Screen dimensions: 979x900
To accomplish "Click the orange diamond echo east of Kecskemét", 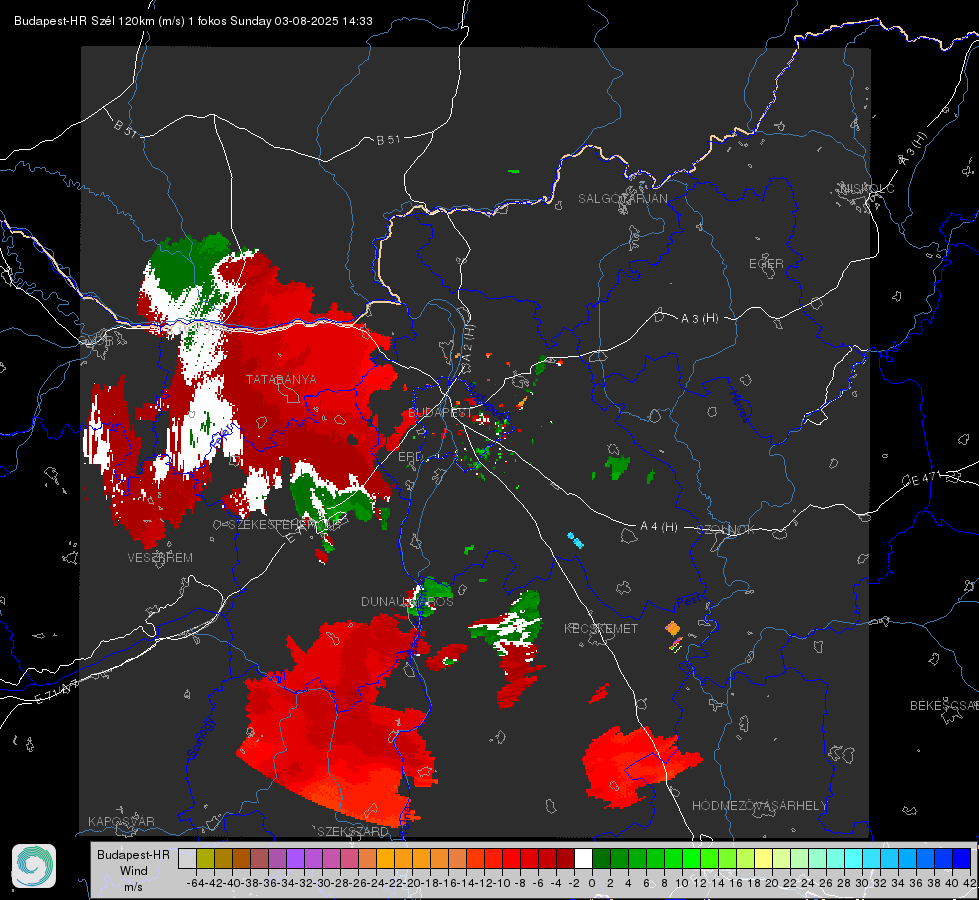I will [x=672, y=628].
